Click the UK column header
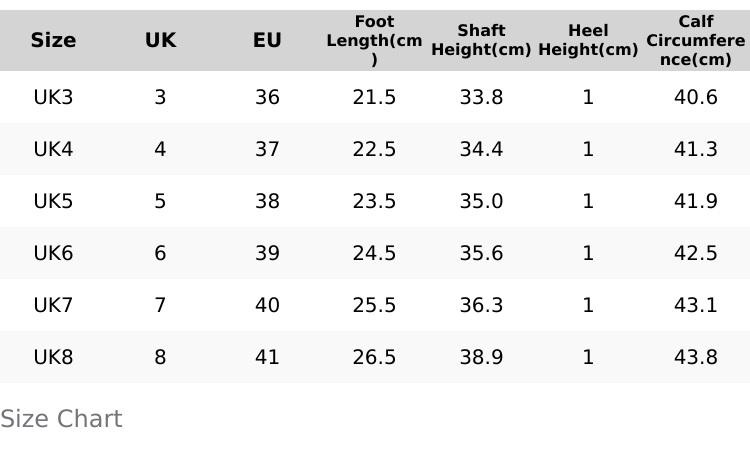The image size is (750, 455). click(x=160, y=40)
